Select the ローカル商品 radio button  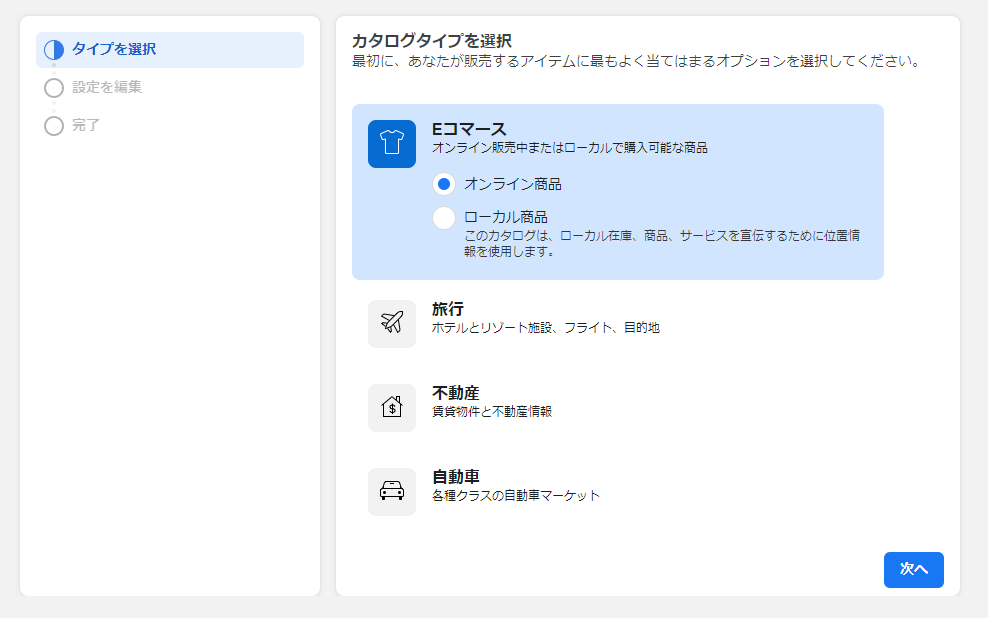(444, 218)
